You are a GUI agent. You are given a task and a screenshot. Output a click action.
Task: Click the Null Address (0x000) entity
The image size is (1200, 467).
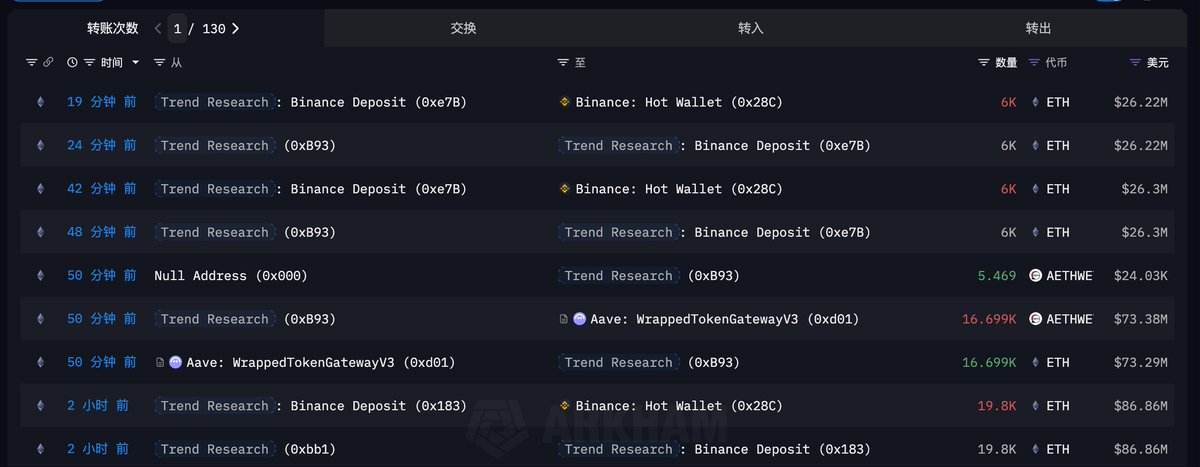[x=231, y=276]
